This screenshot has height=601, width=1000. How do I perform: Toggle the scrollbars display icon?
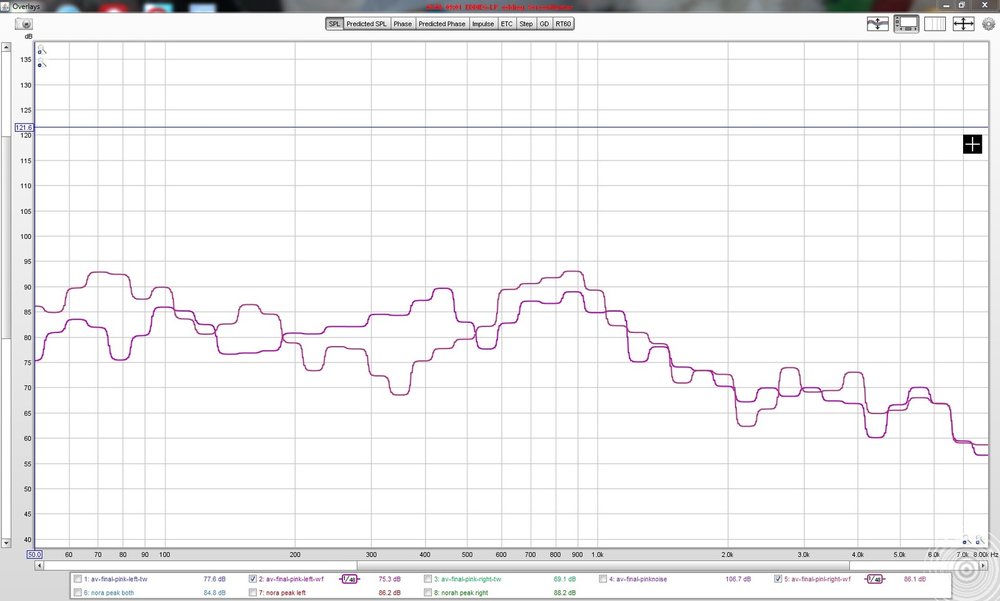pyautogui.click(x=906, y=24)
